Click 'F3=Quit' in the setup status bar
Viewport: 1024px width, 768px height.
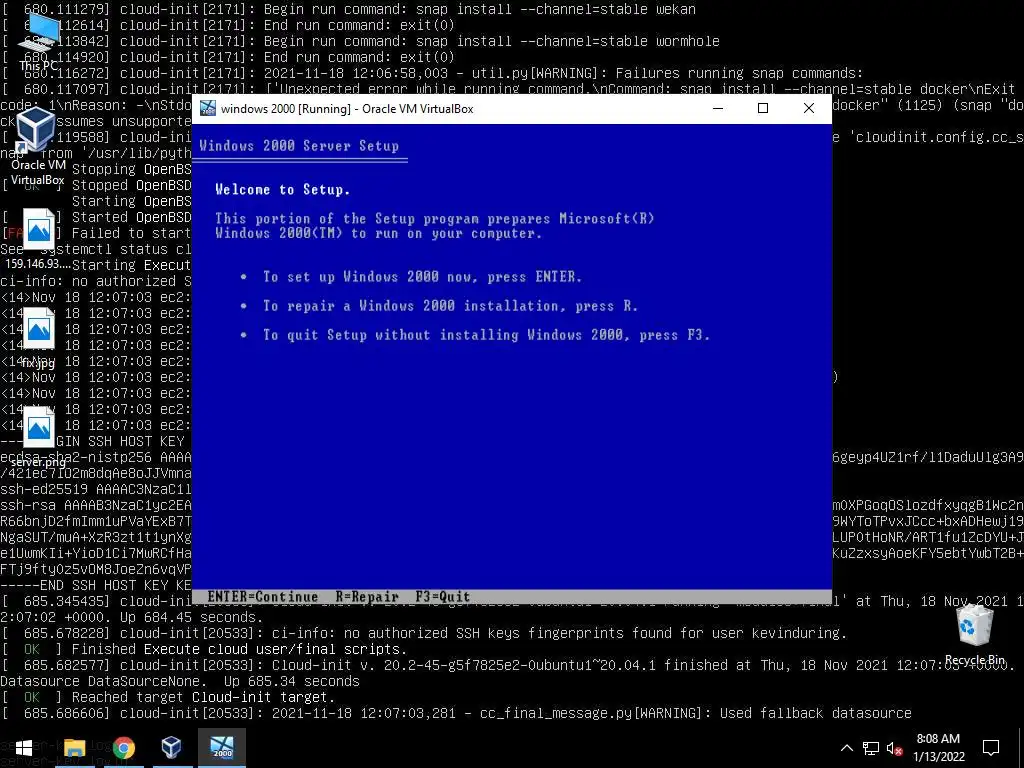click(x=443, y=597)
